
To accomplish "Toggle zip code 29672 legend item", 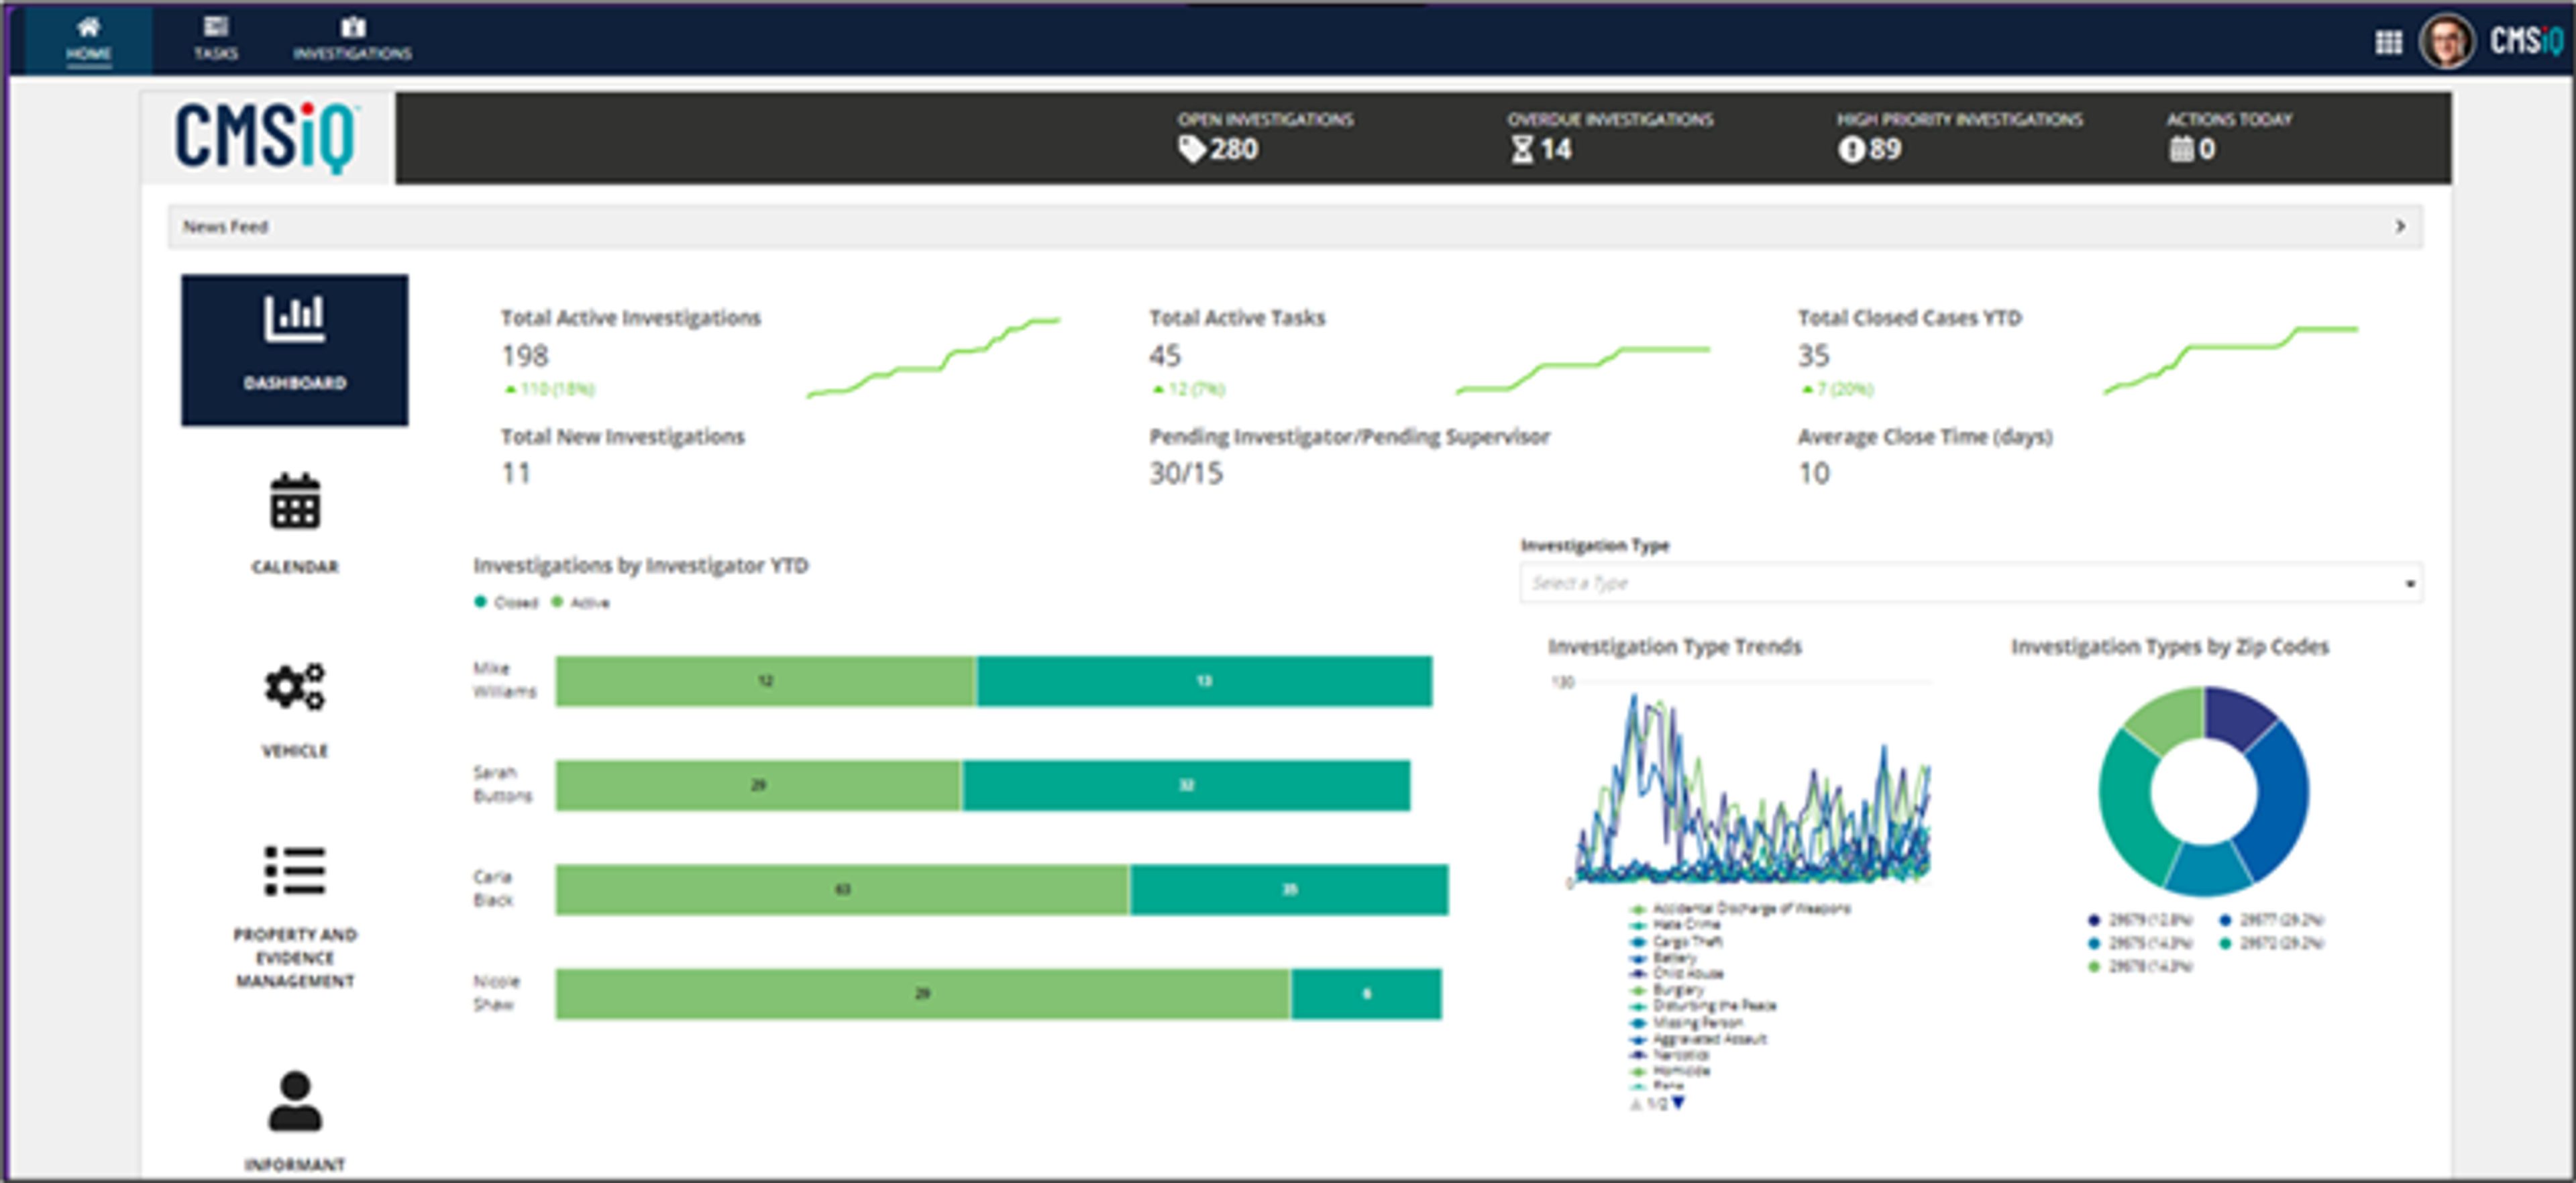I will (x=2271, y=943).
